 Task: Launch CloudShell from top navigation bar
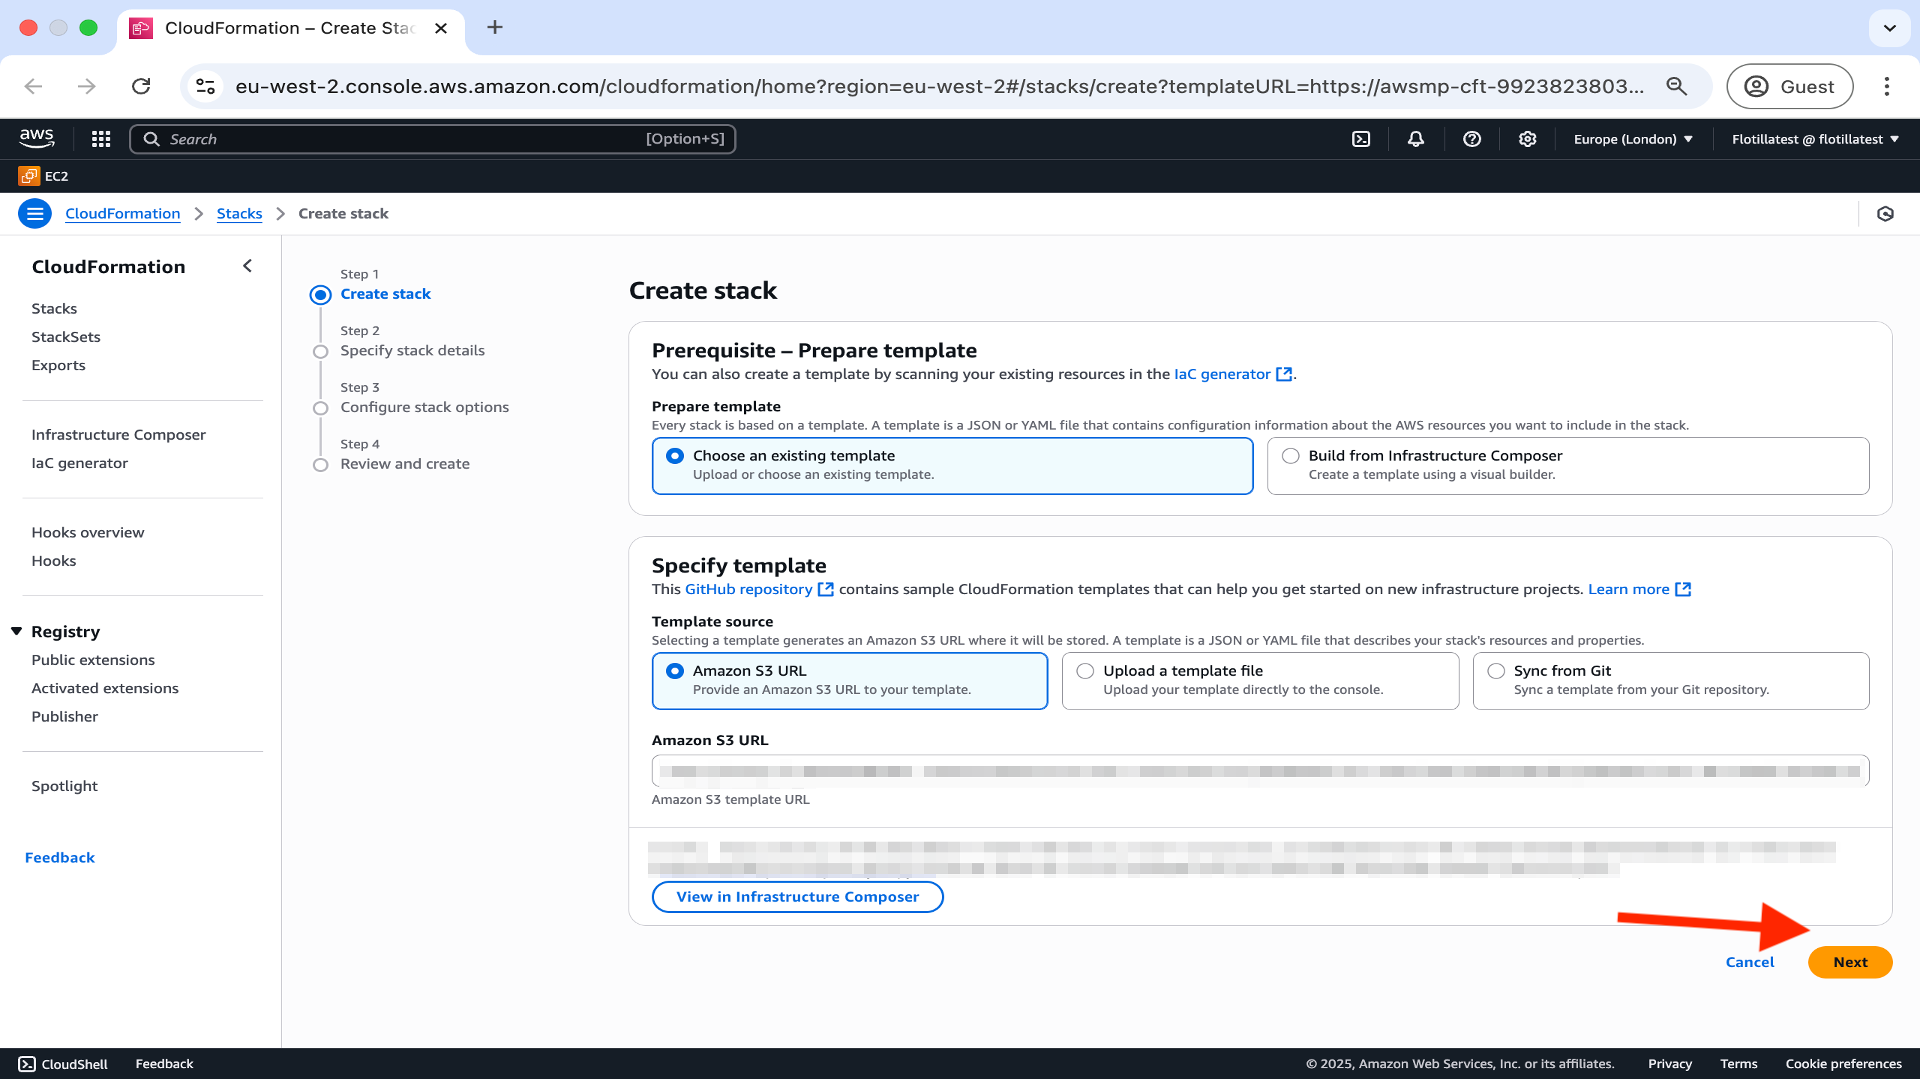1361,139
